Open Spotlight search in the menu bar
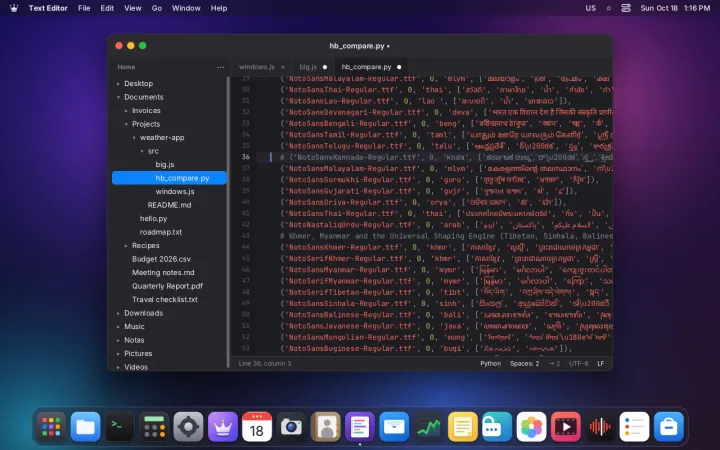This screenshot has height=450, width=720. click(608, 8)
